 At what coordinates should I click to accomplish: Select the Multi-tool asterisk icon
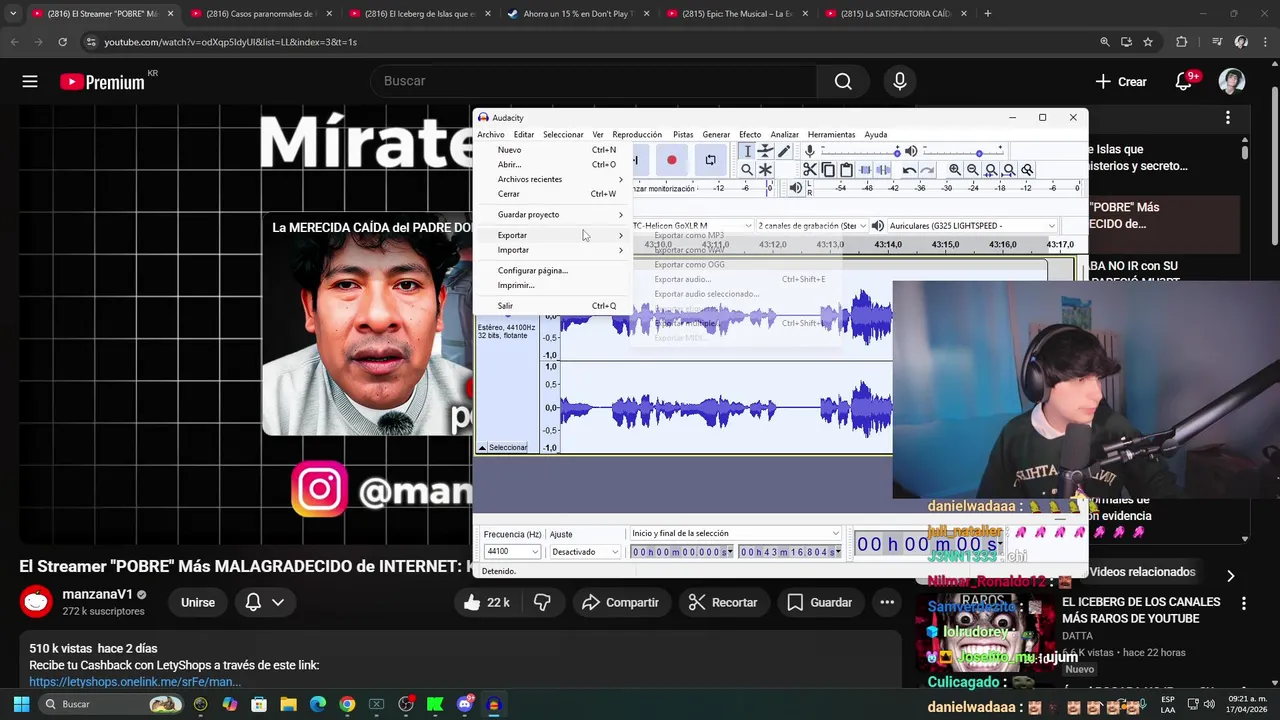pos(765,170)
